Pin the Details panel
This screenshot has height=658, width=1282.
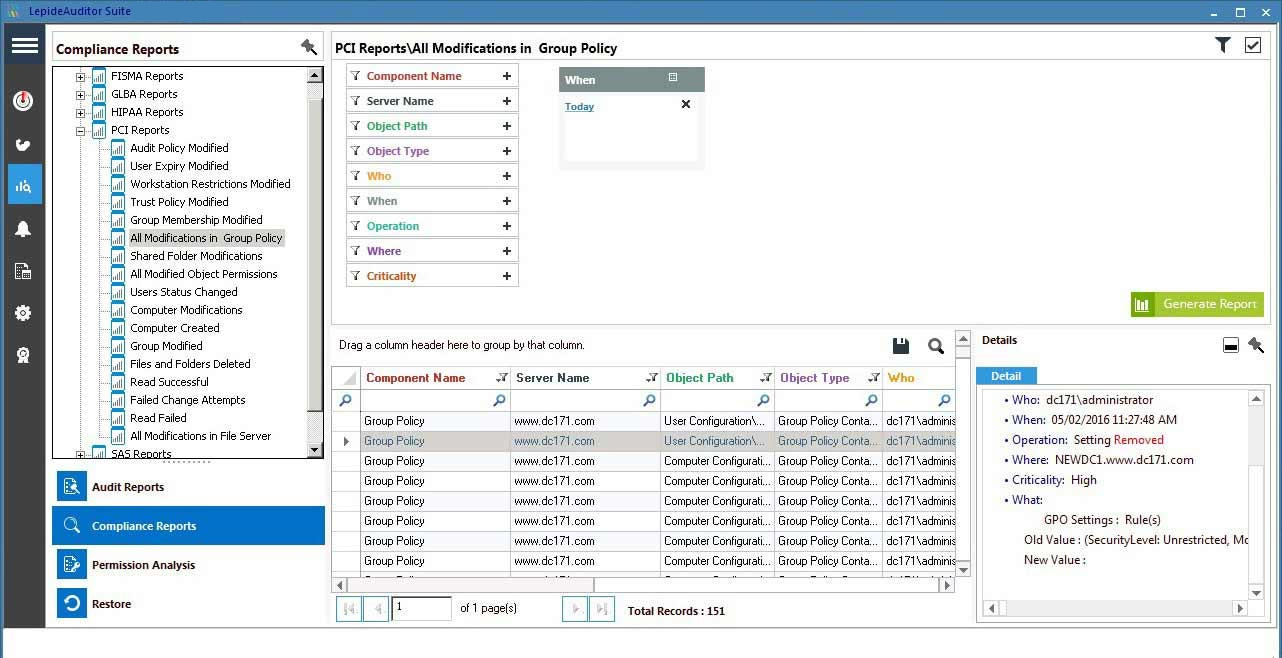(x=1257, y=345)
